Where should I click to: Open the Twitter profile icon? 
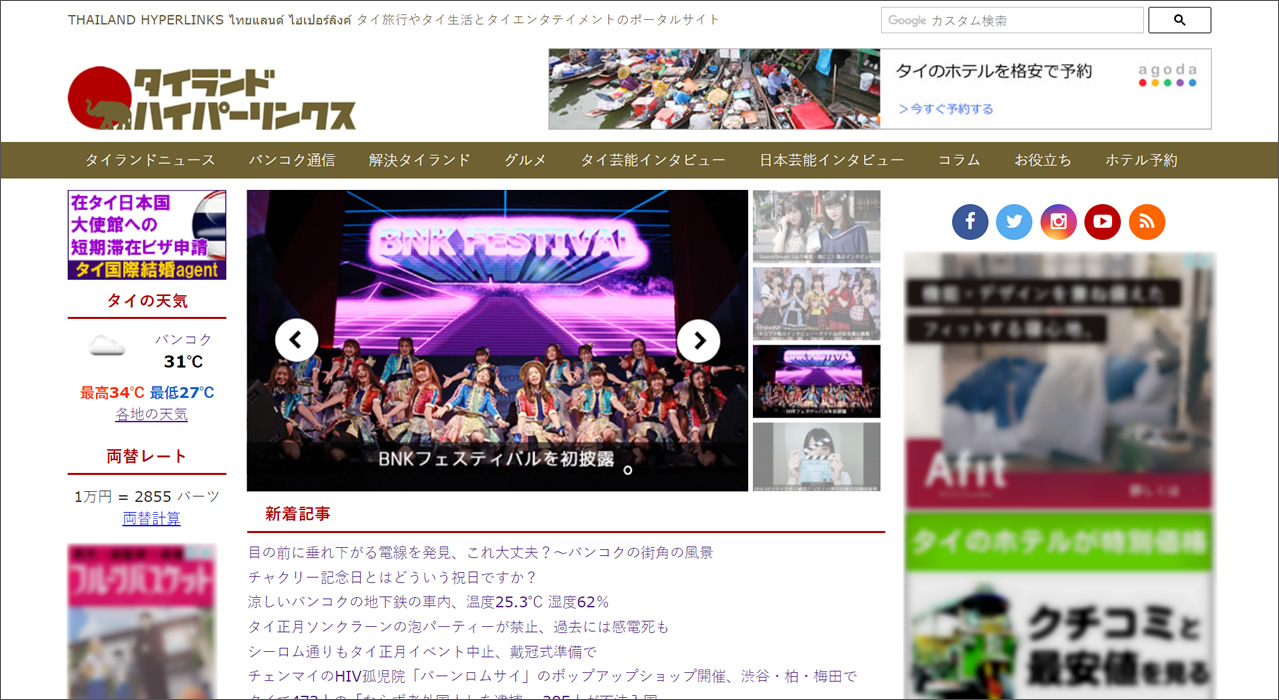pyautogui.click(x=1014, y=222)
